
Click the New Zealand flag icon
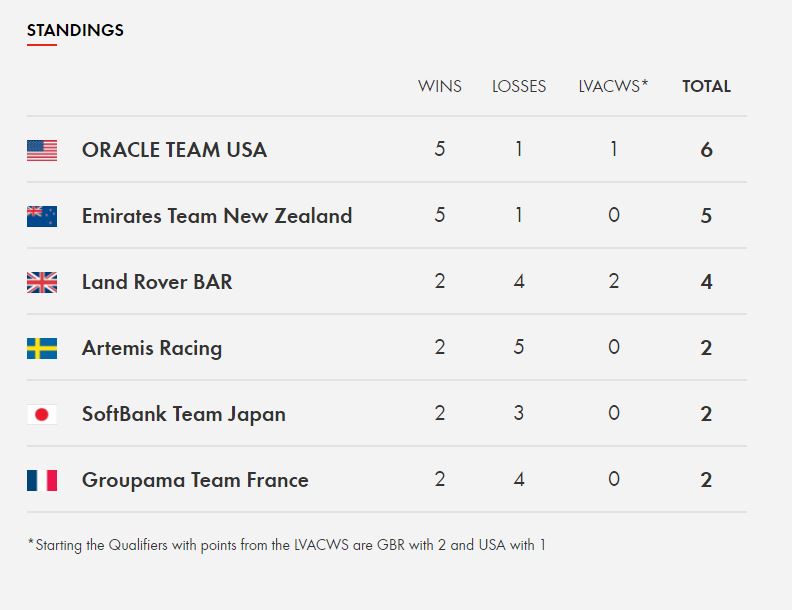pyautogui.click(x=42, y=217)
